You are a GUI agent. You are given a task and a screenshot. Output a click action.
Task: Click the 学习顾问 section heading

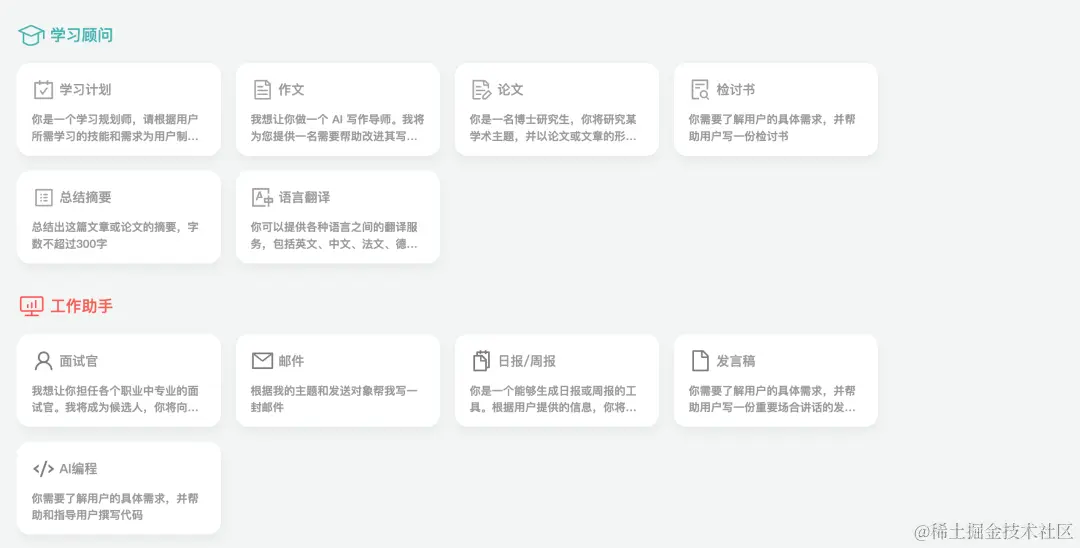pos(82,35)
